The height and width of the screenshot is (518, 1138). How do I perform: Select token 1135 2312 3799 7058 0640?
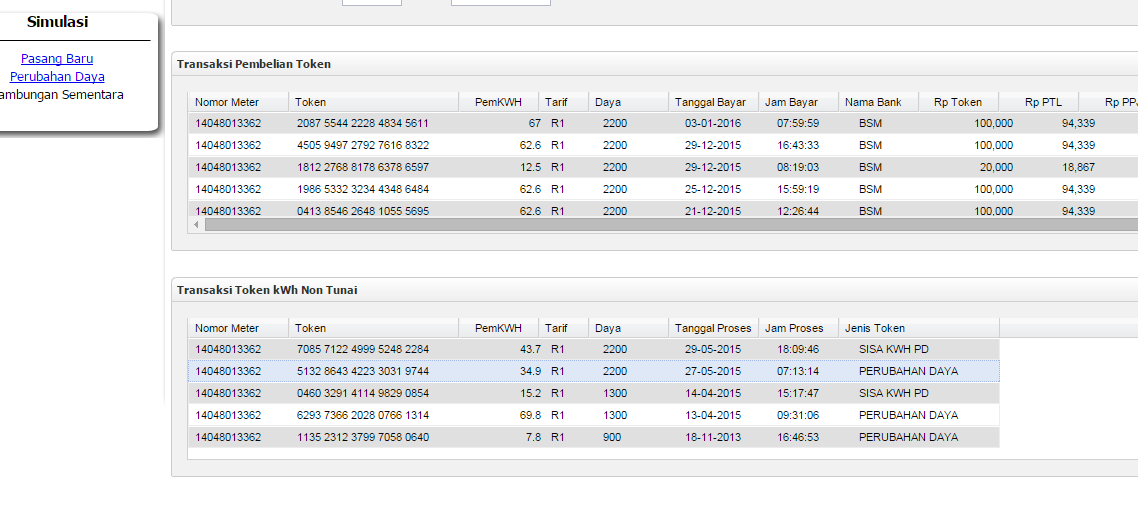[362, 437]
